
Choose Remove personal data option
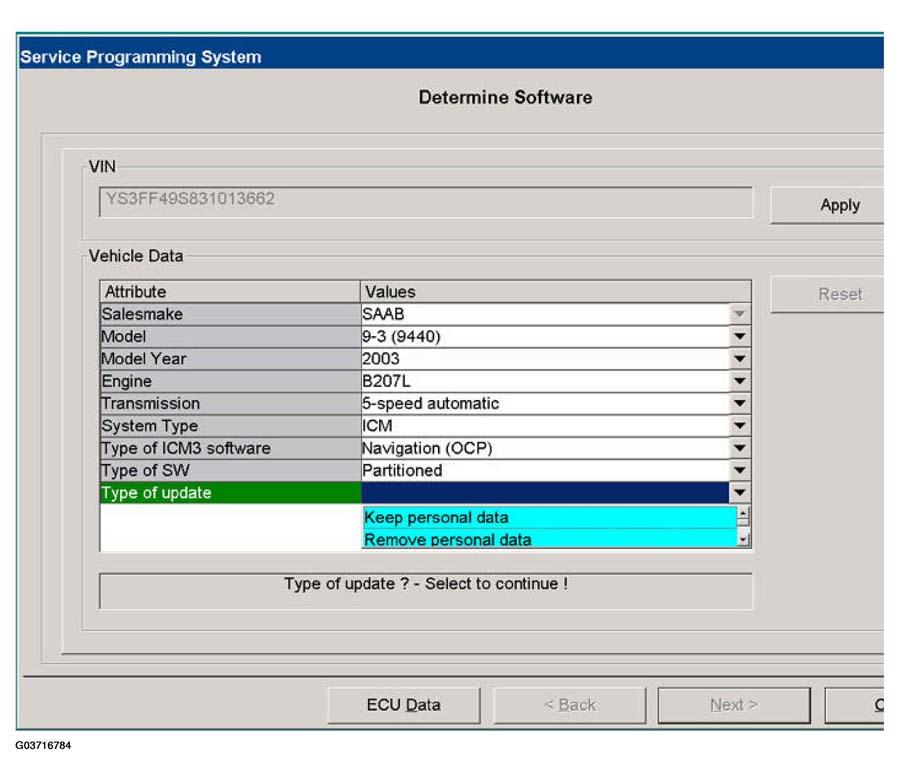(x=548, y=540)
